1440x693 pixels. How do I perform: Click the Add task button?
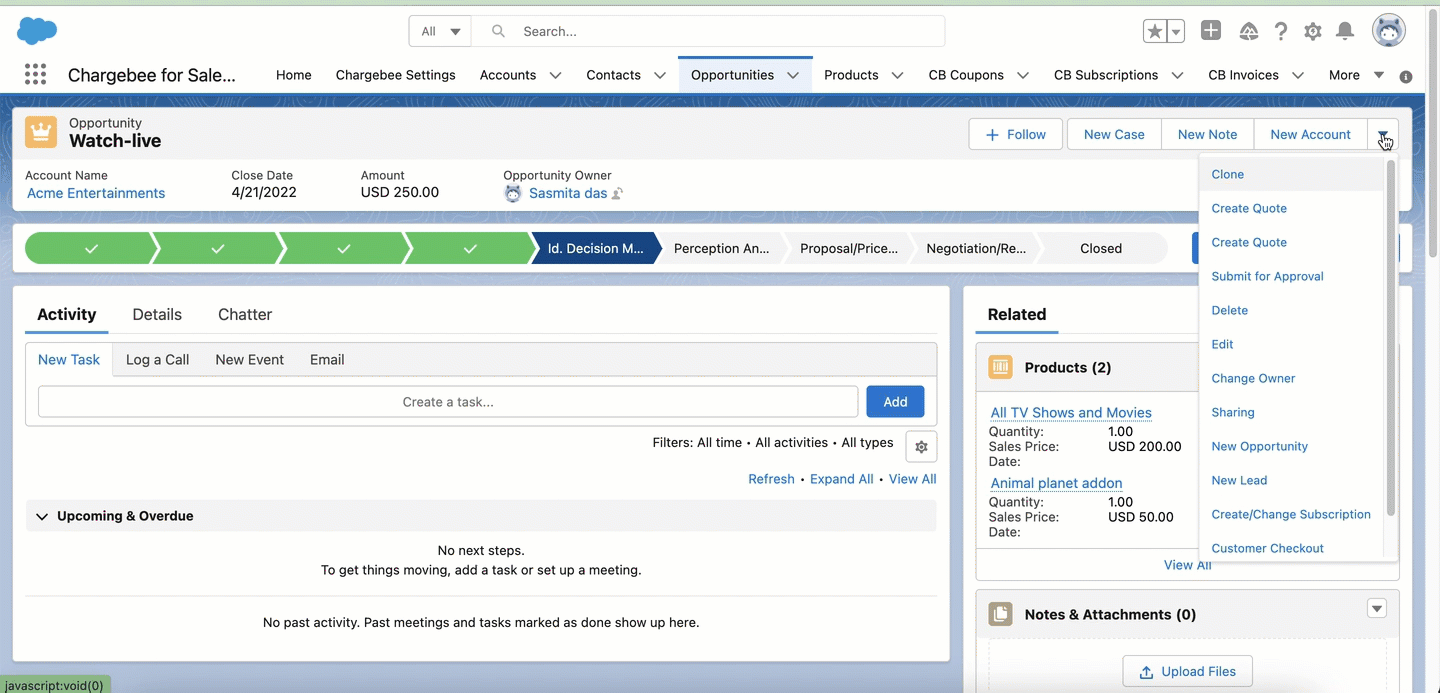tap(895, 401)
